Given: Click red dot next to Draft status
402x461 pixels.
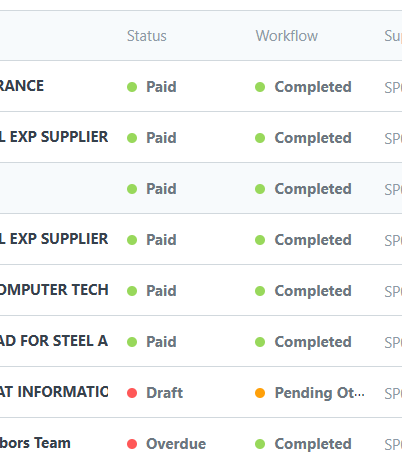Looking at the screenshot, I should 132,393.
